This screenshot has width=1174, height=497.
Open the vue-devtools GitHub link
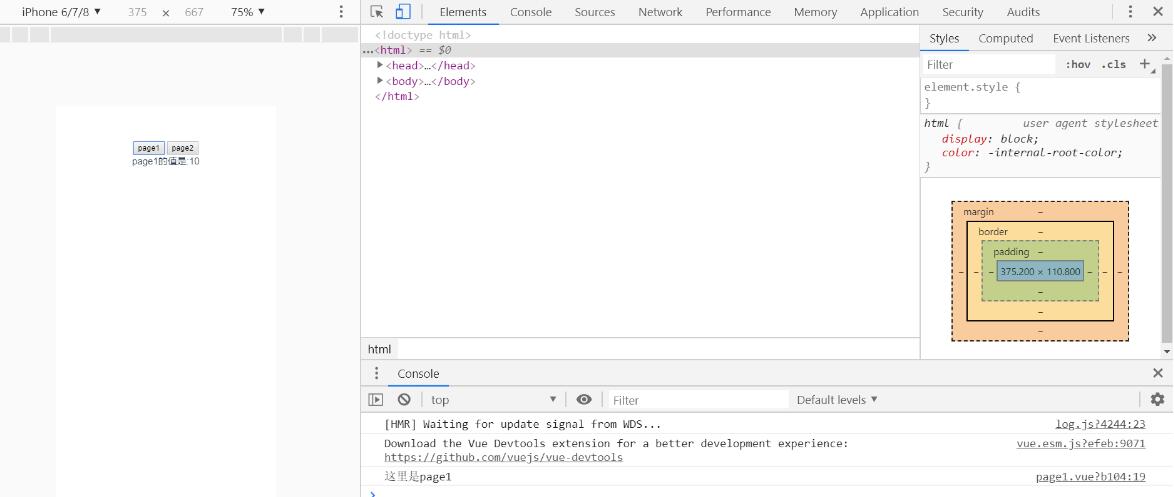point(503,457)
